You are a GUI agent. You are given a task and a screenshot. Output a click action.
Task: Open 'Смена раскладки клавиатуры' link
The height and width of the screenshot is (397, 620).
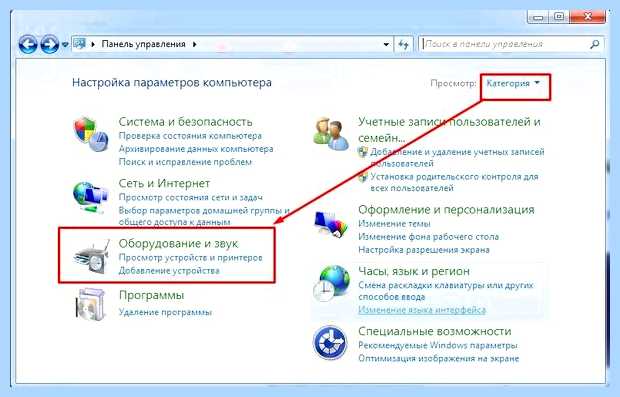[446, 291]
